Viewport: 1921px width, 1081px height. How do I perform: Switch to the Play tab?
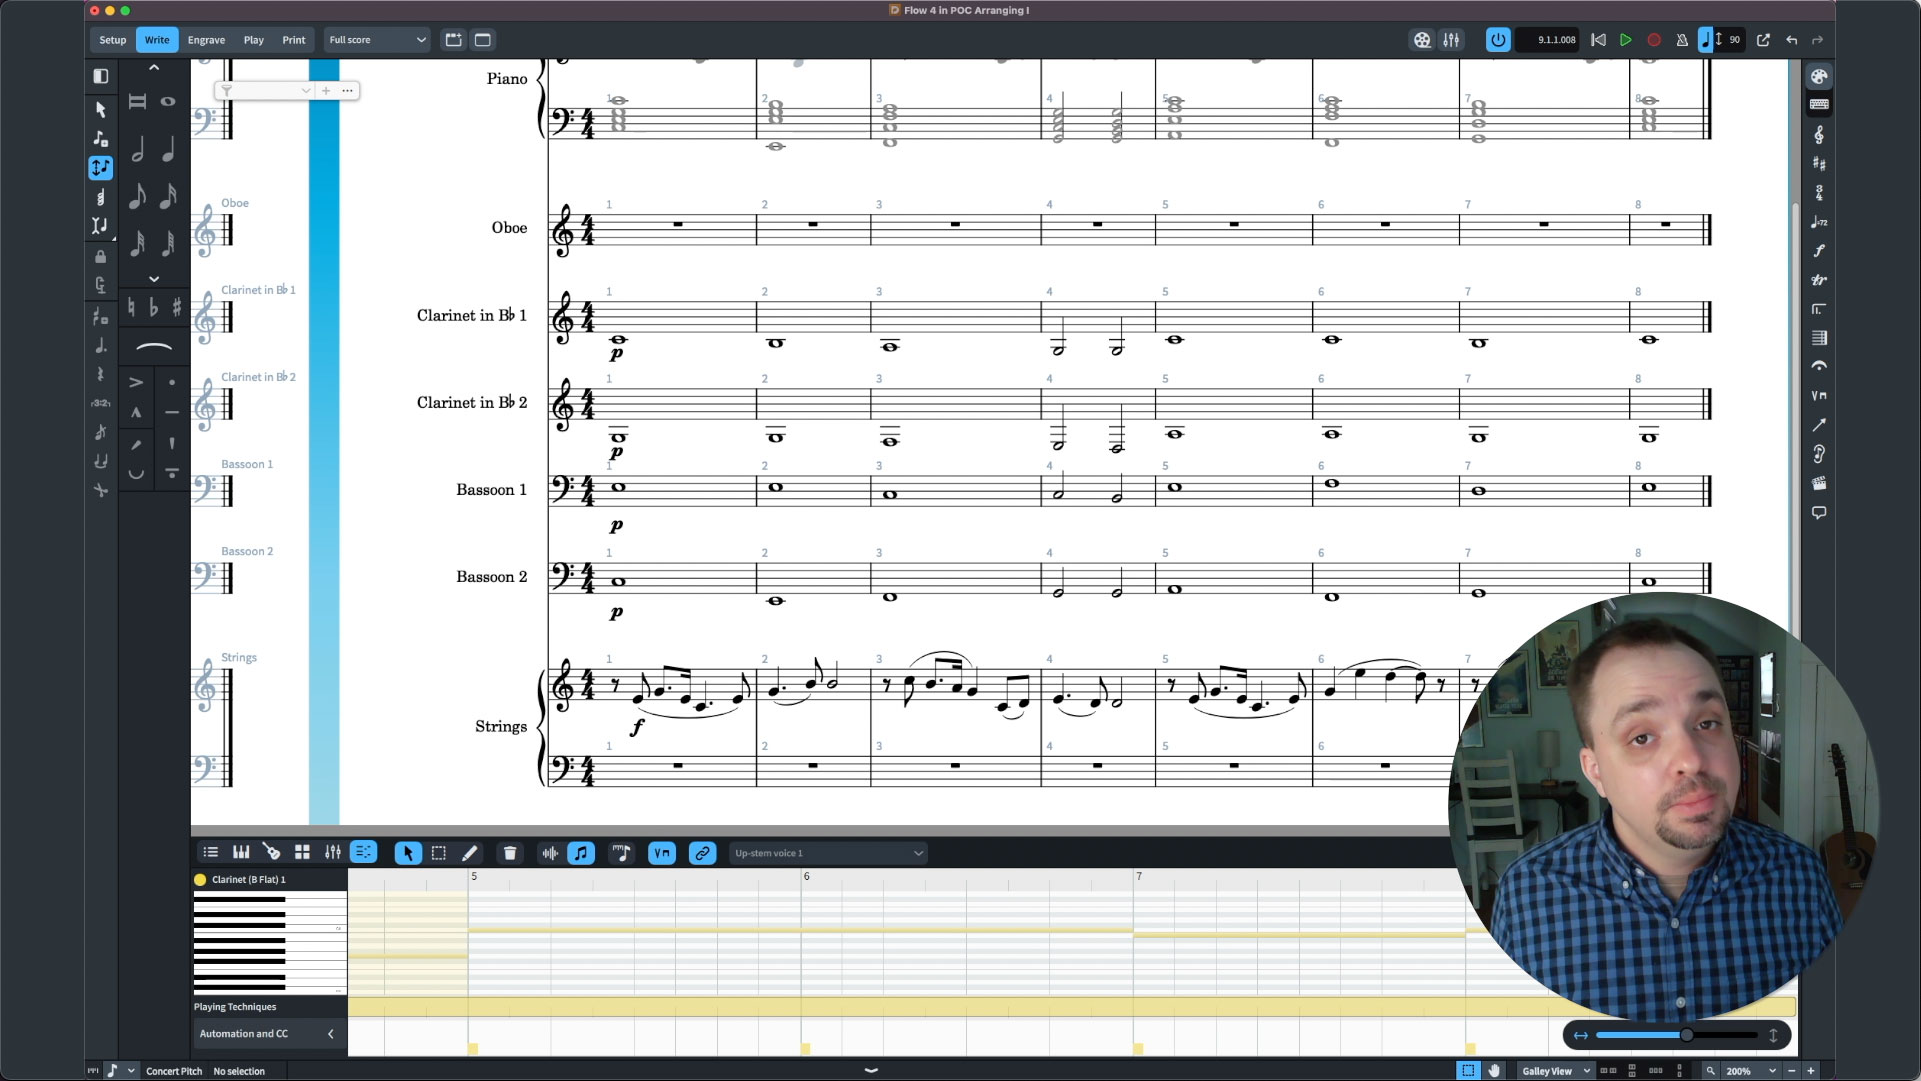coord(253,40)
